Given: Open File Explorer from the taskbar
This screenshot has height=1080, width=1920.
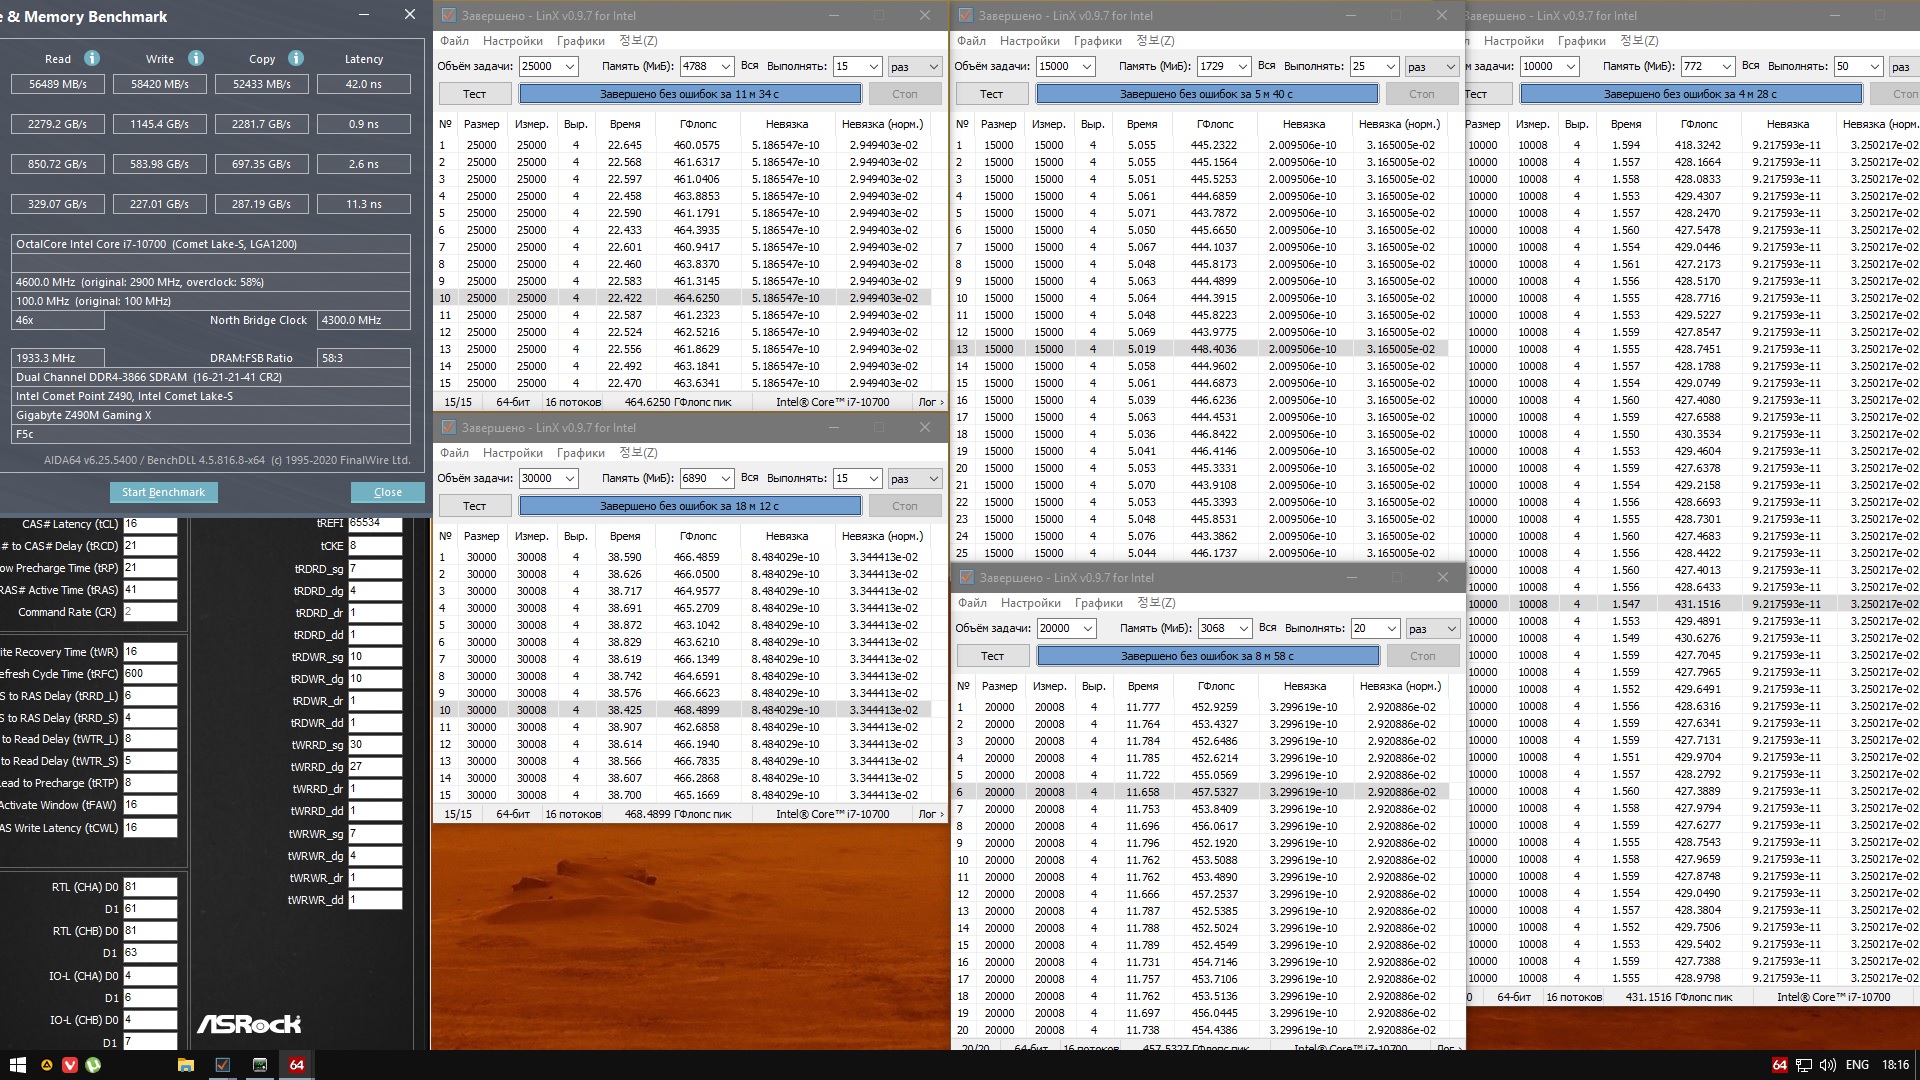Looking at the screenshot, I should tap(185, 1065).
